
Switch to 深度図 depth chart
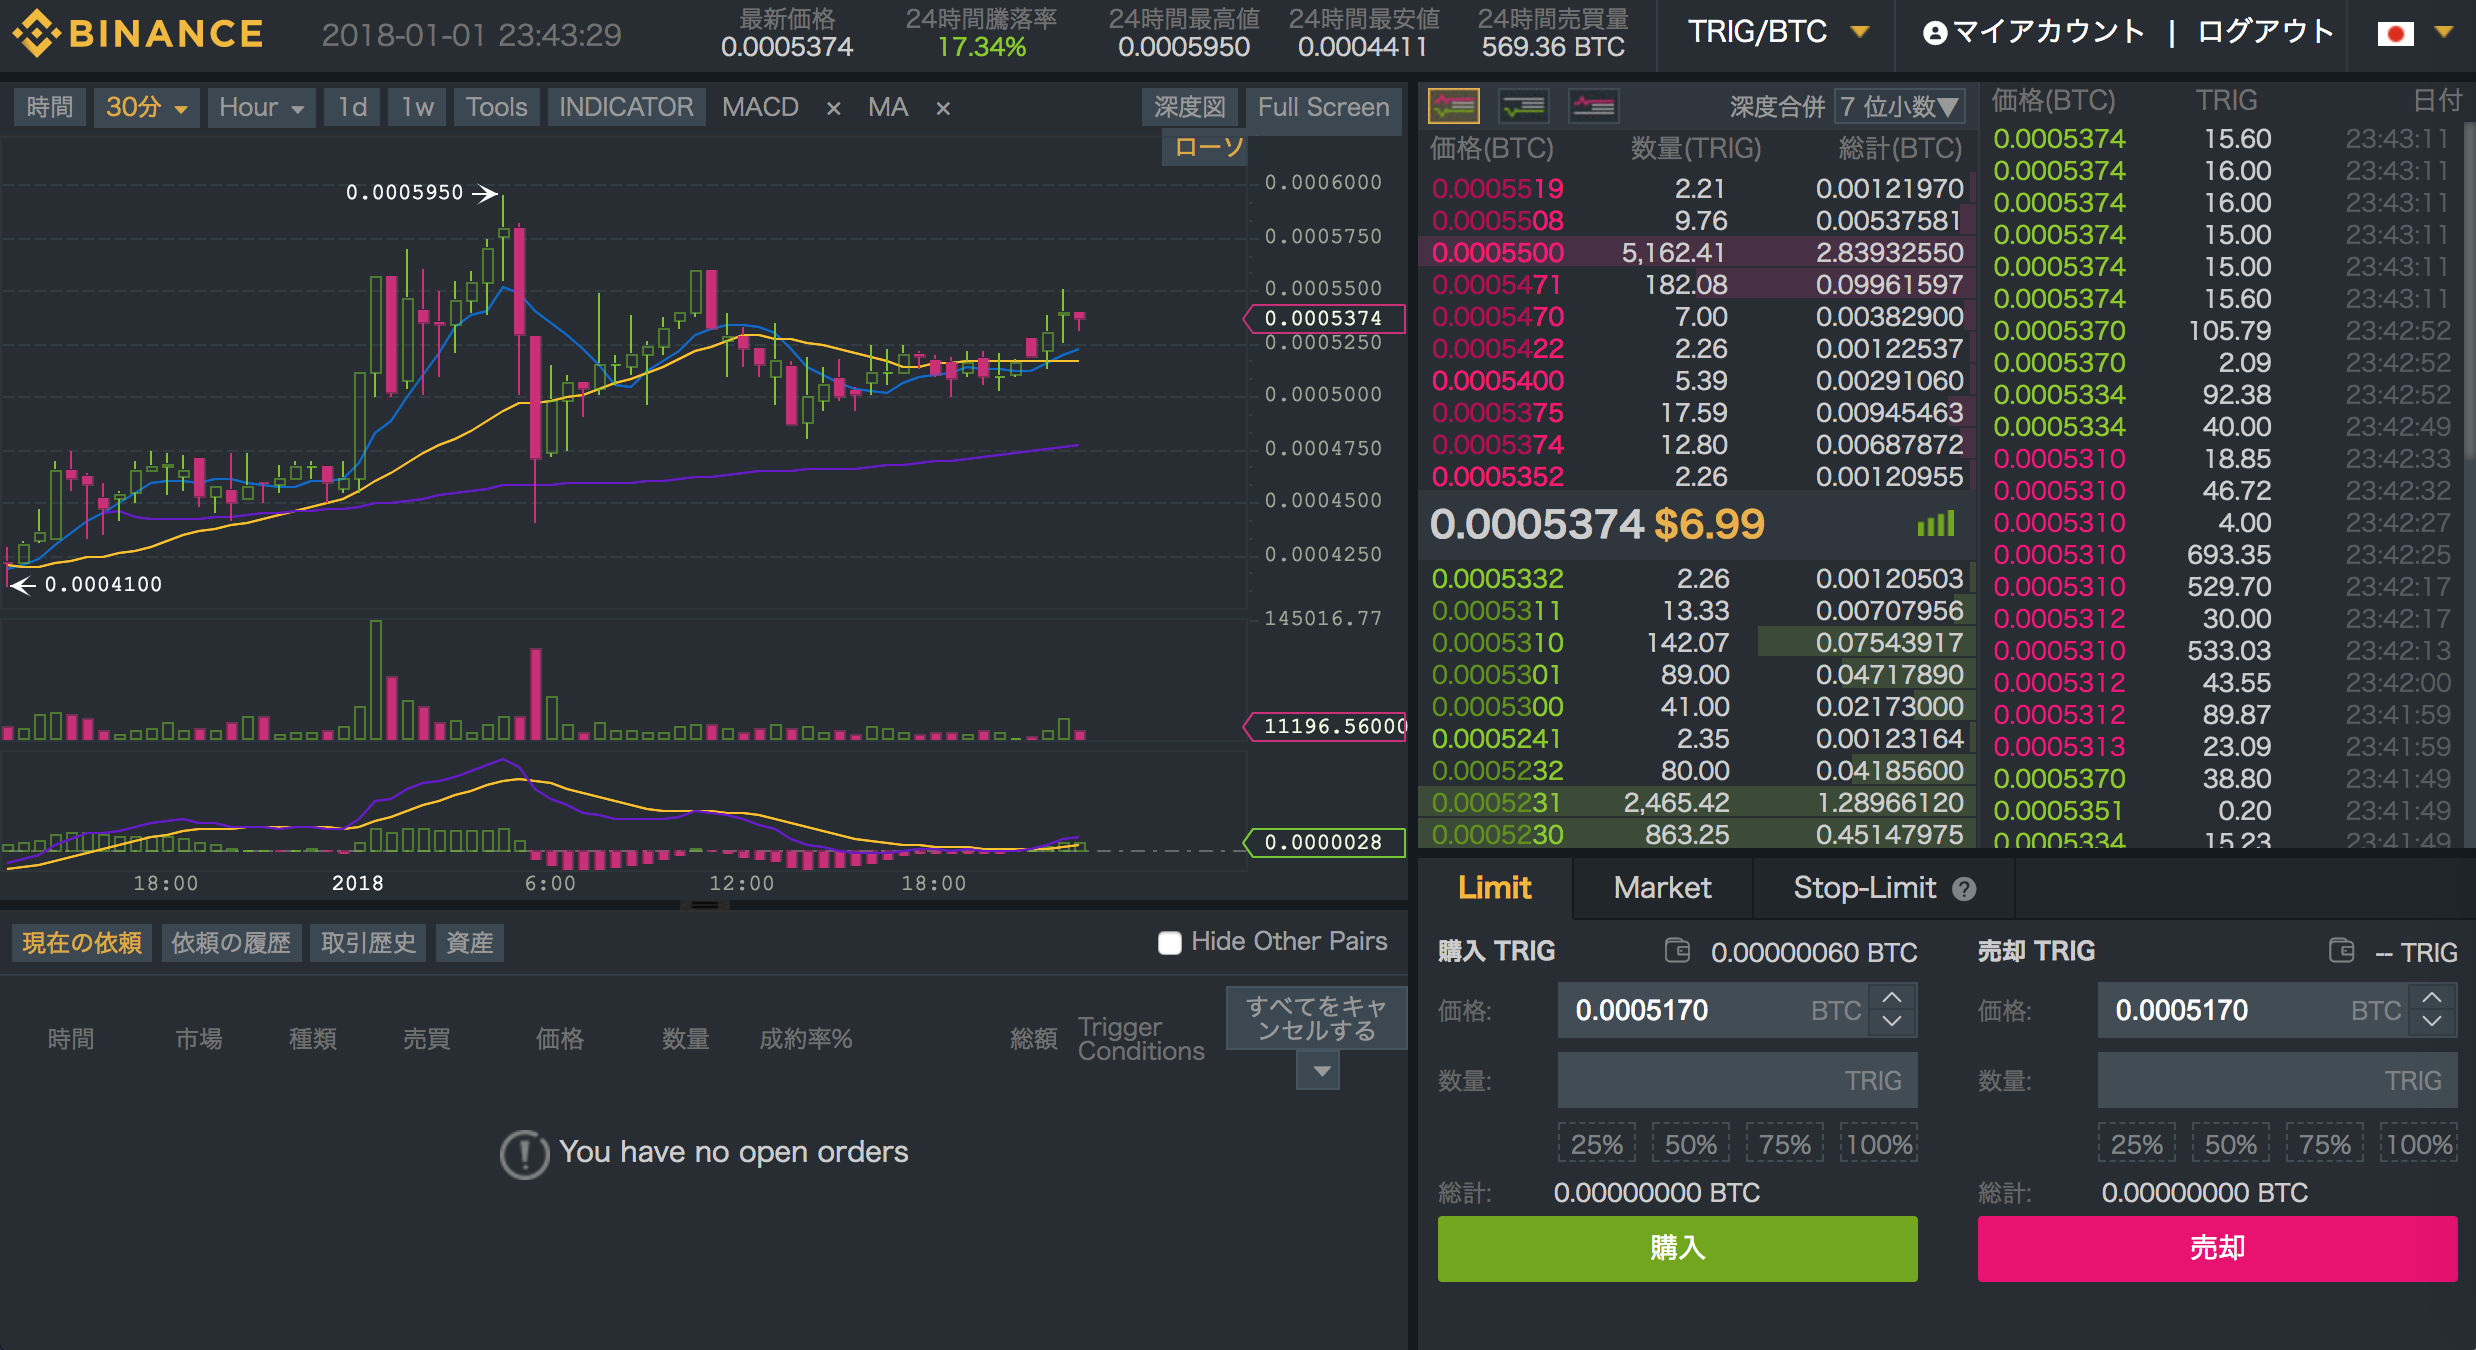[1189, 107]
